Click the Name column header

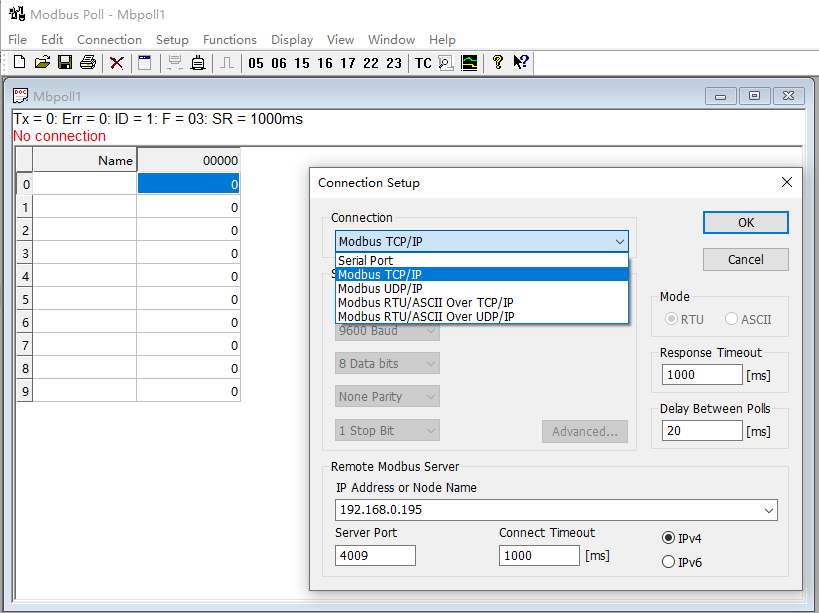pyautogui.click(x=85, y=160)
